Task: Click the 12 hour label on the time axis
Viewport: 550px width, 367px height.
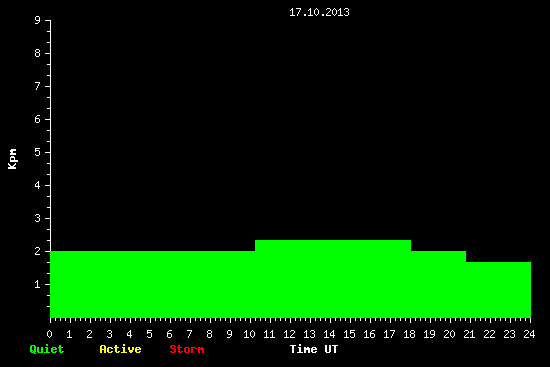Action: pyautogui.click(x=289, y=334)
